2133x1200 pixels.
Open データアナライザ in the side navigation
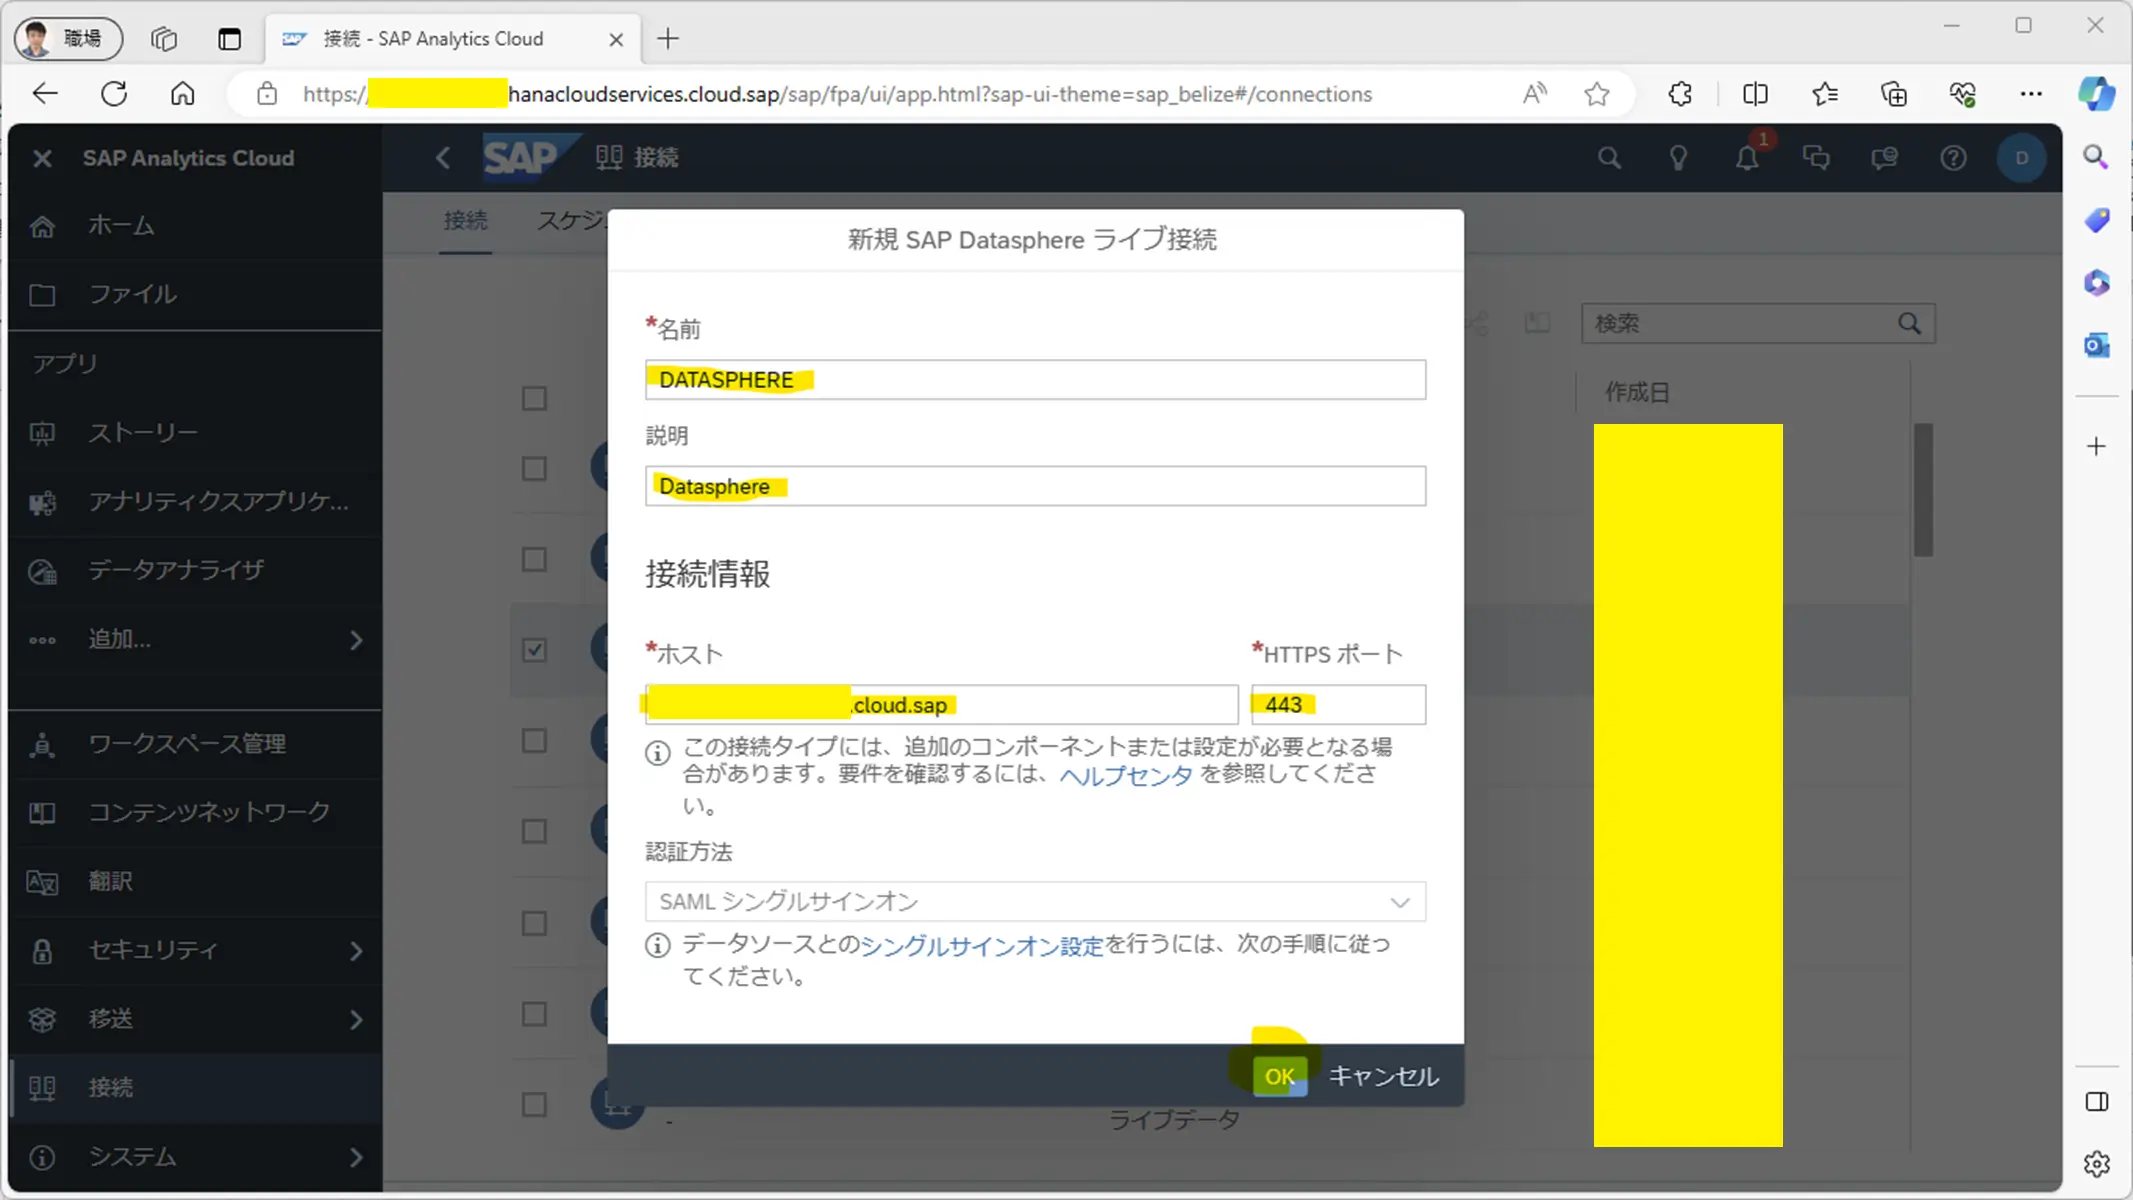pyautogui.click(x=195, y=571)
